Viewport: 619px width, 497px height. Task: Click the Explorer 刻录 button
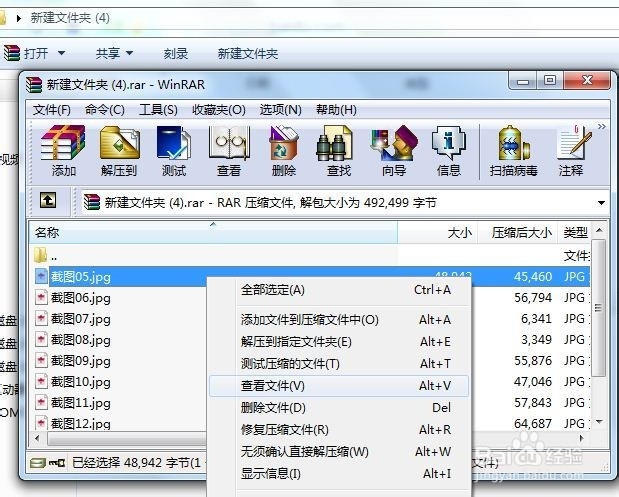point(176,53)
